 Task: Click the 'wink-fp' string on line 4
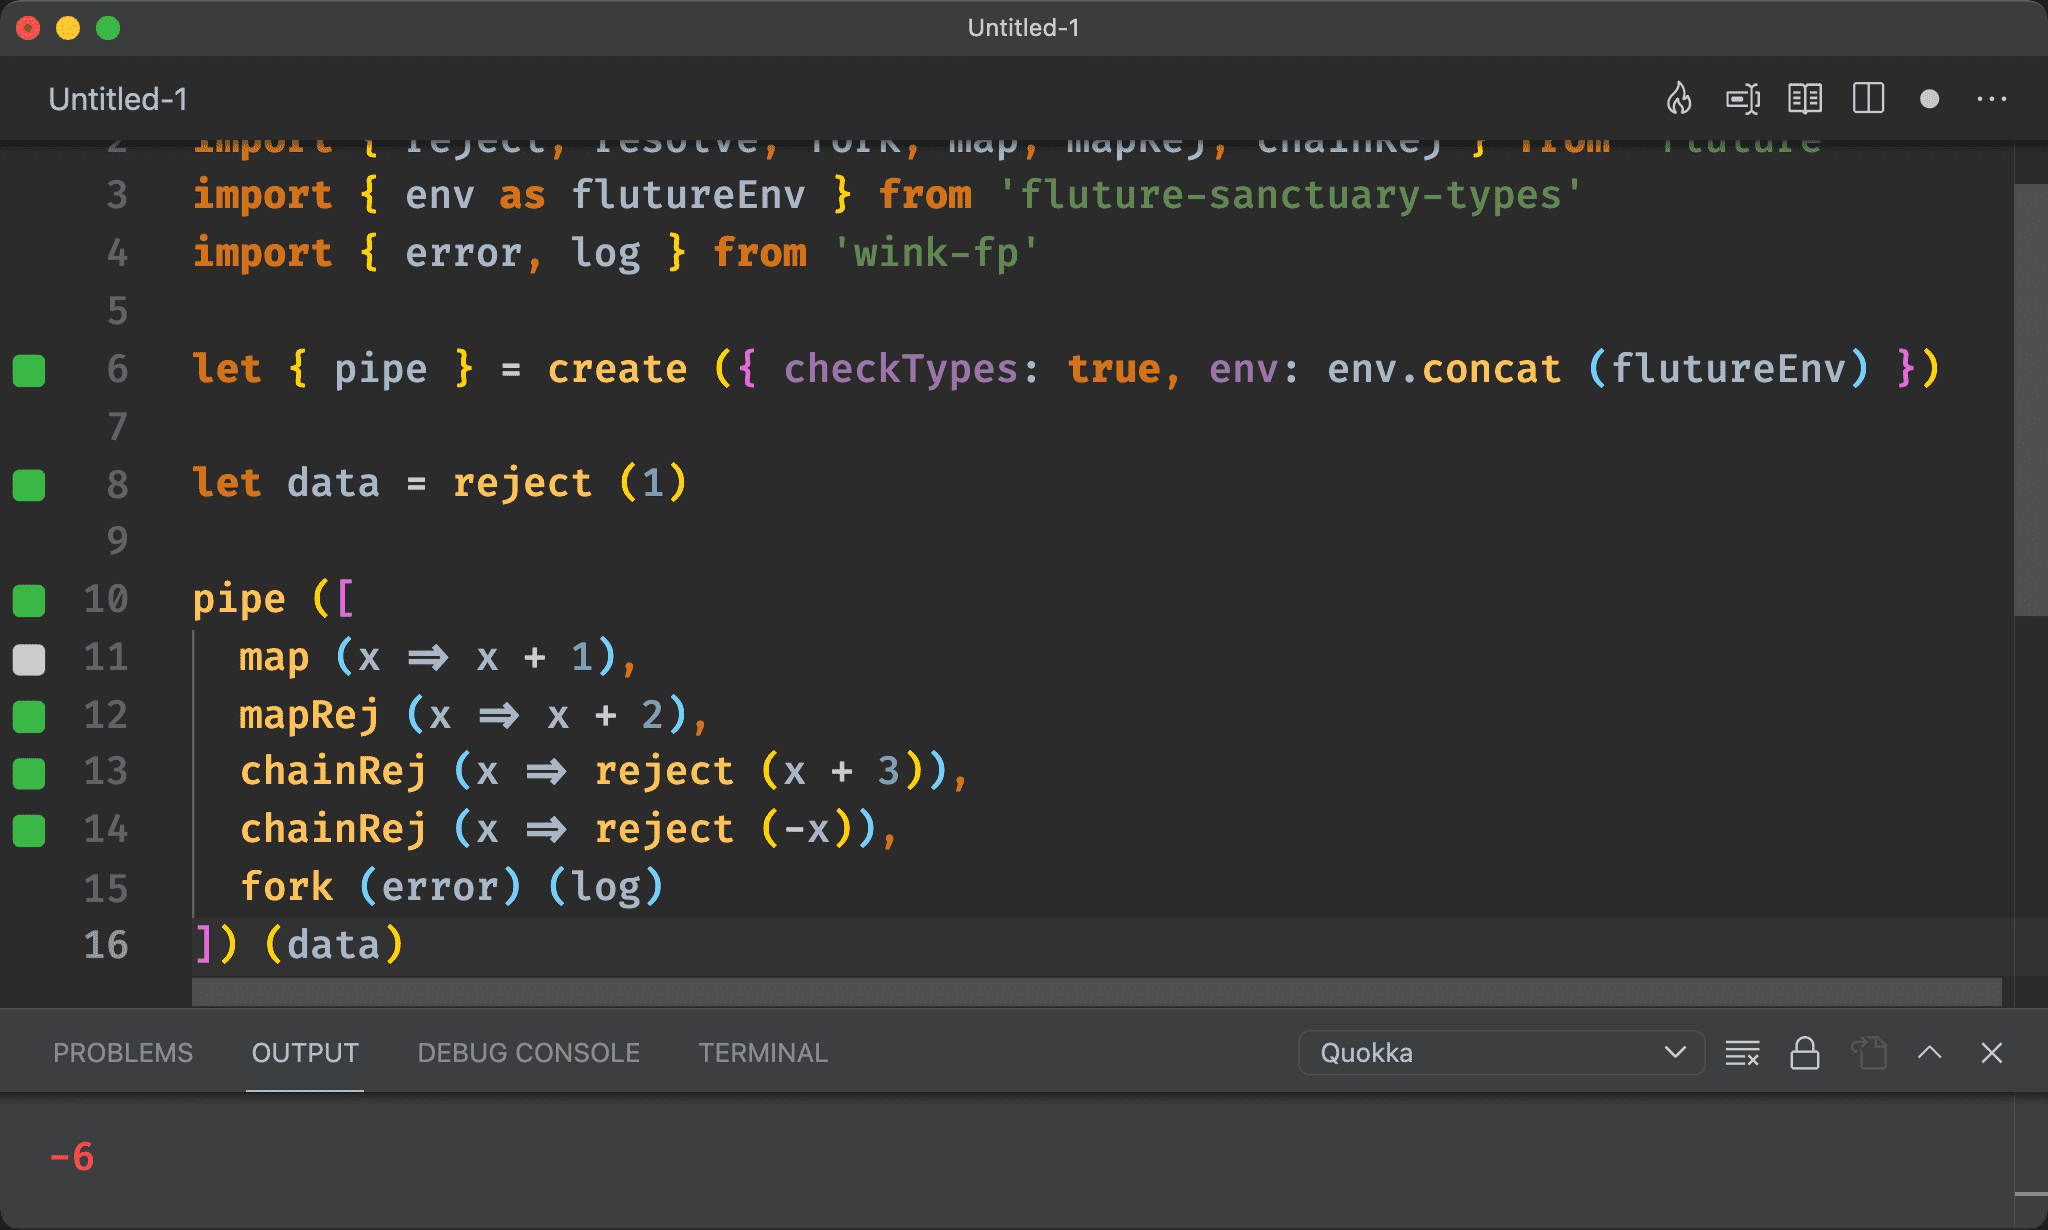(x=936, y=253)
